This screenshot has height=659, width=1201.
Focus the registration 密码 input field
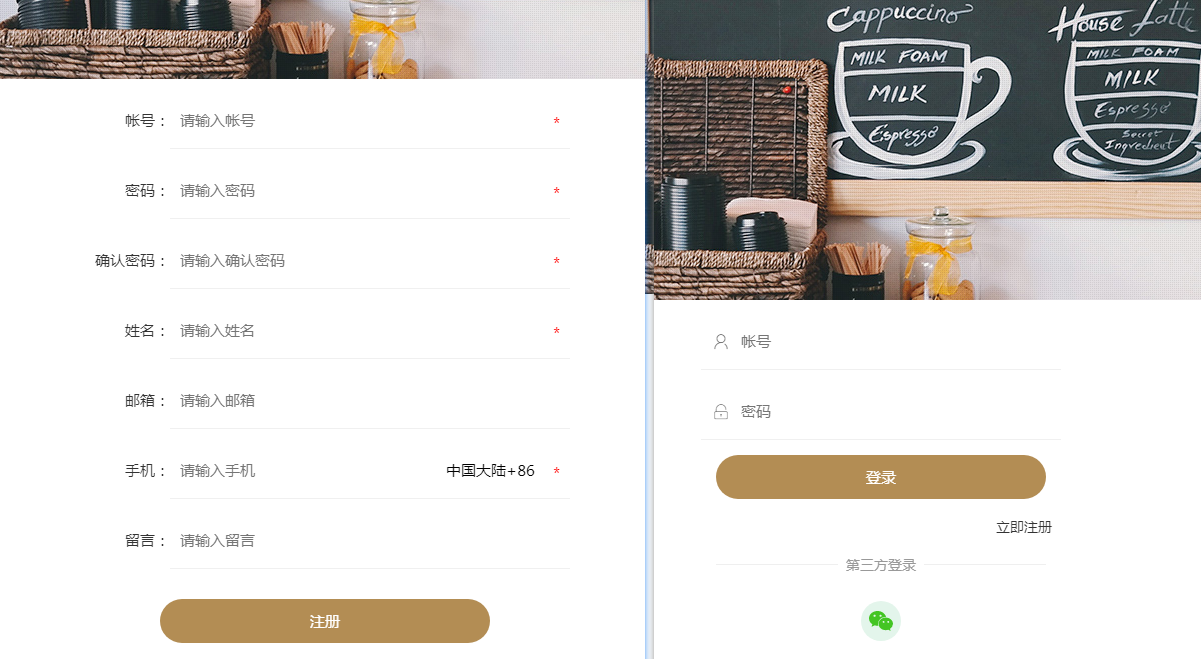pyautogui.click(x=360, y=191)
